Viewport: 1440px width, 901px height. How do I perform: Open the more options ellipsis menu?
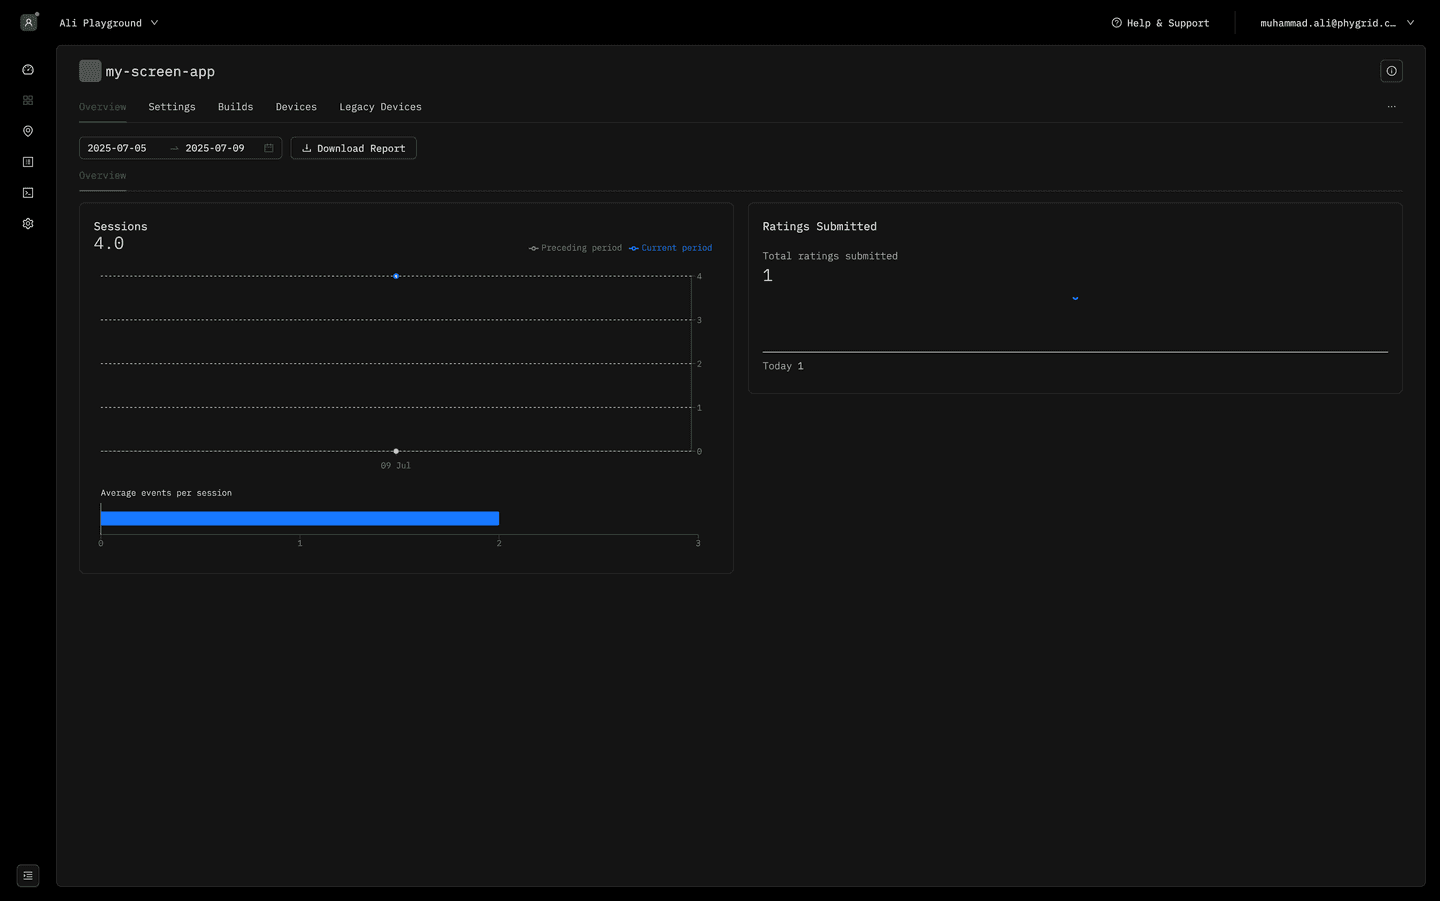click(x=1391, y=106)
